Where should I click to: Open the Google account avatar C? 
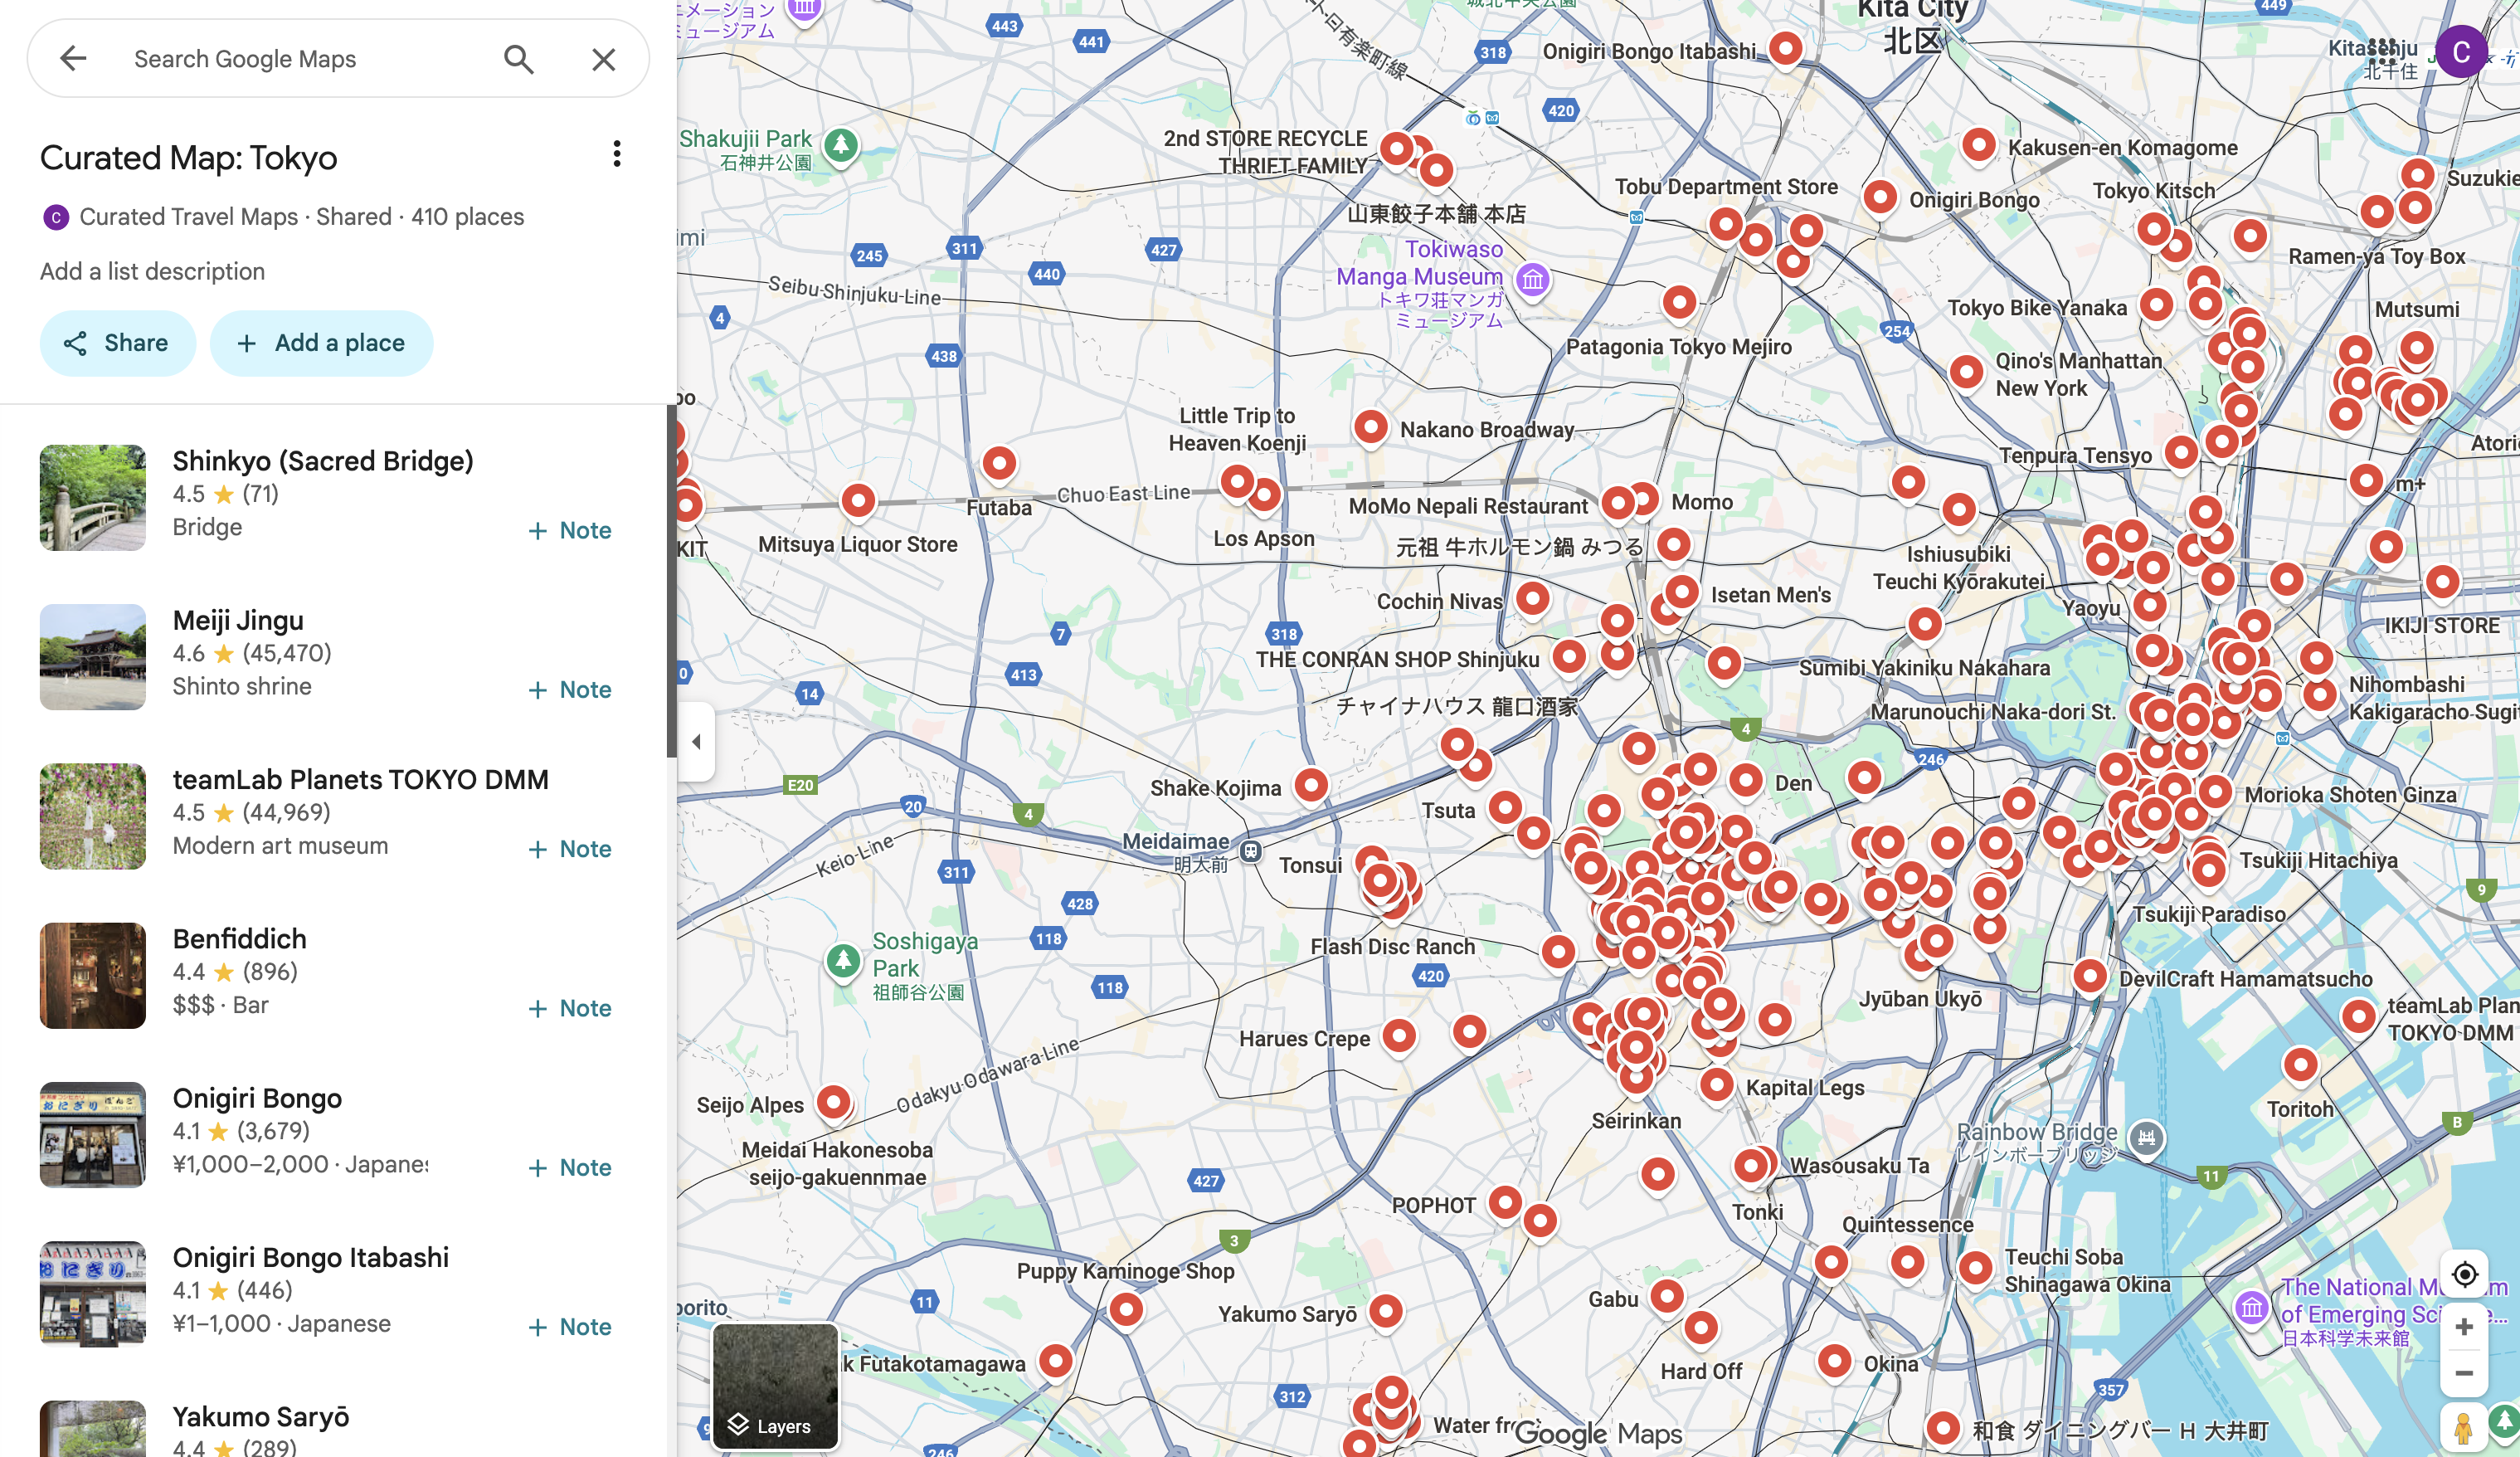coord(2461,52)
